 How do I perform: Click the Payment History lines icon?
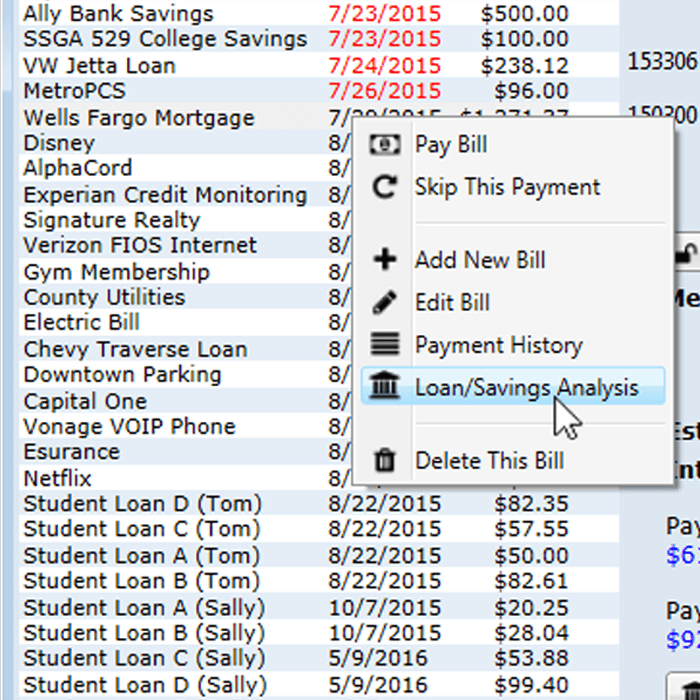[384, 344]
